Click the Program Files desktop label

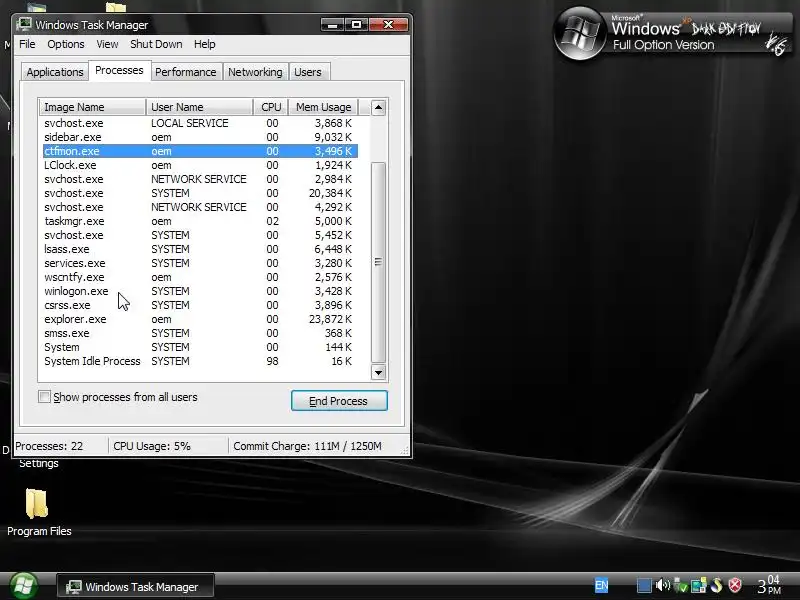(x=39, y=531)
